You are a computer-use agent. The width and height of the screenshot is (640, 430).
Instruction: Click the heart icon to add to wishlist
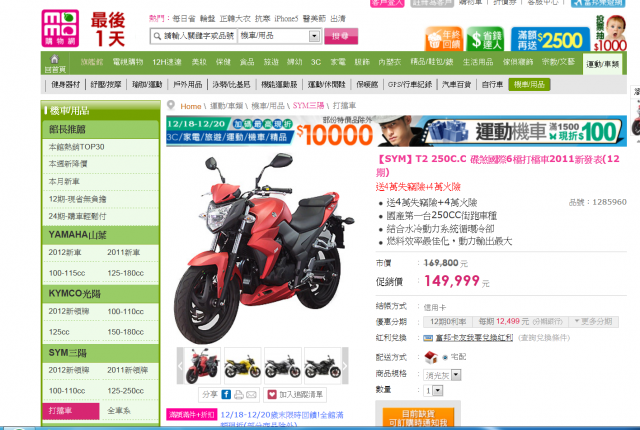272,395
